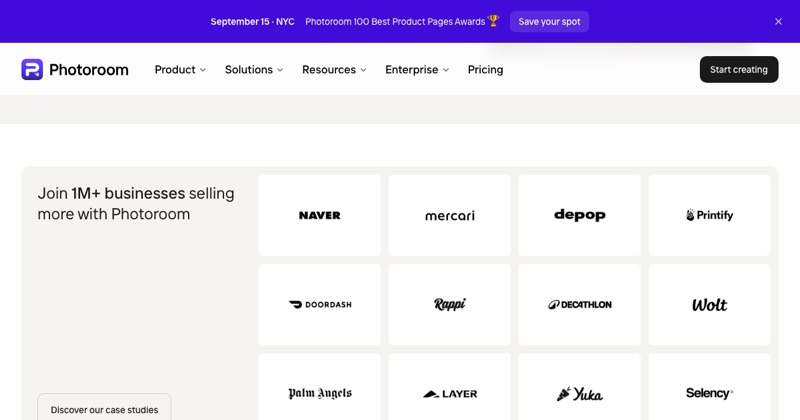The width and height of the screenshot is (800, 420).
Task: Click the September 15 · NYC text
Action: (253, 21)
